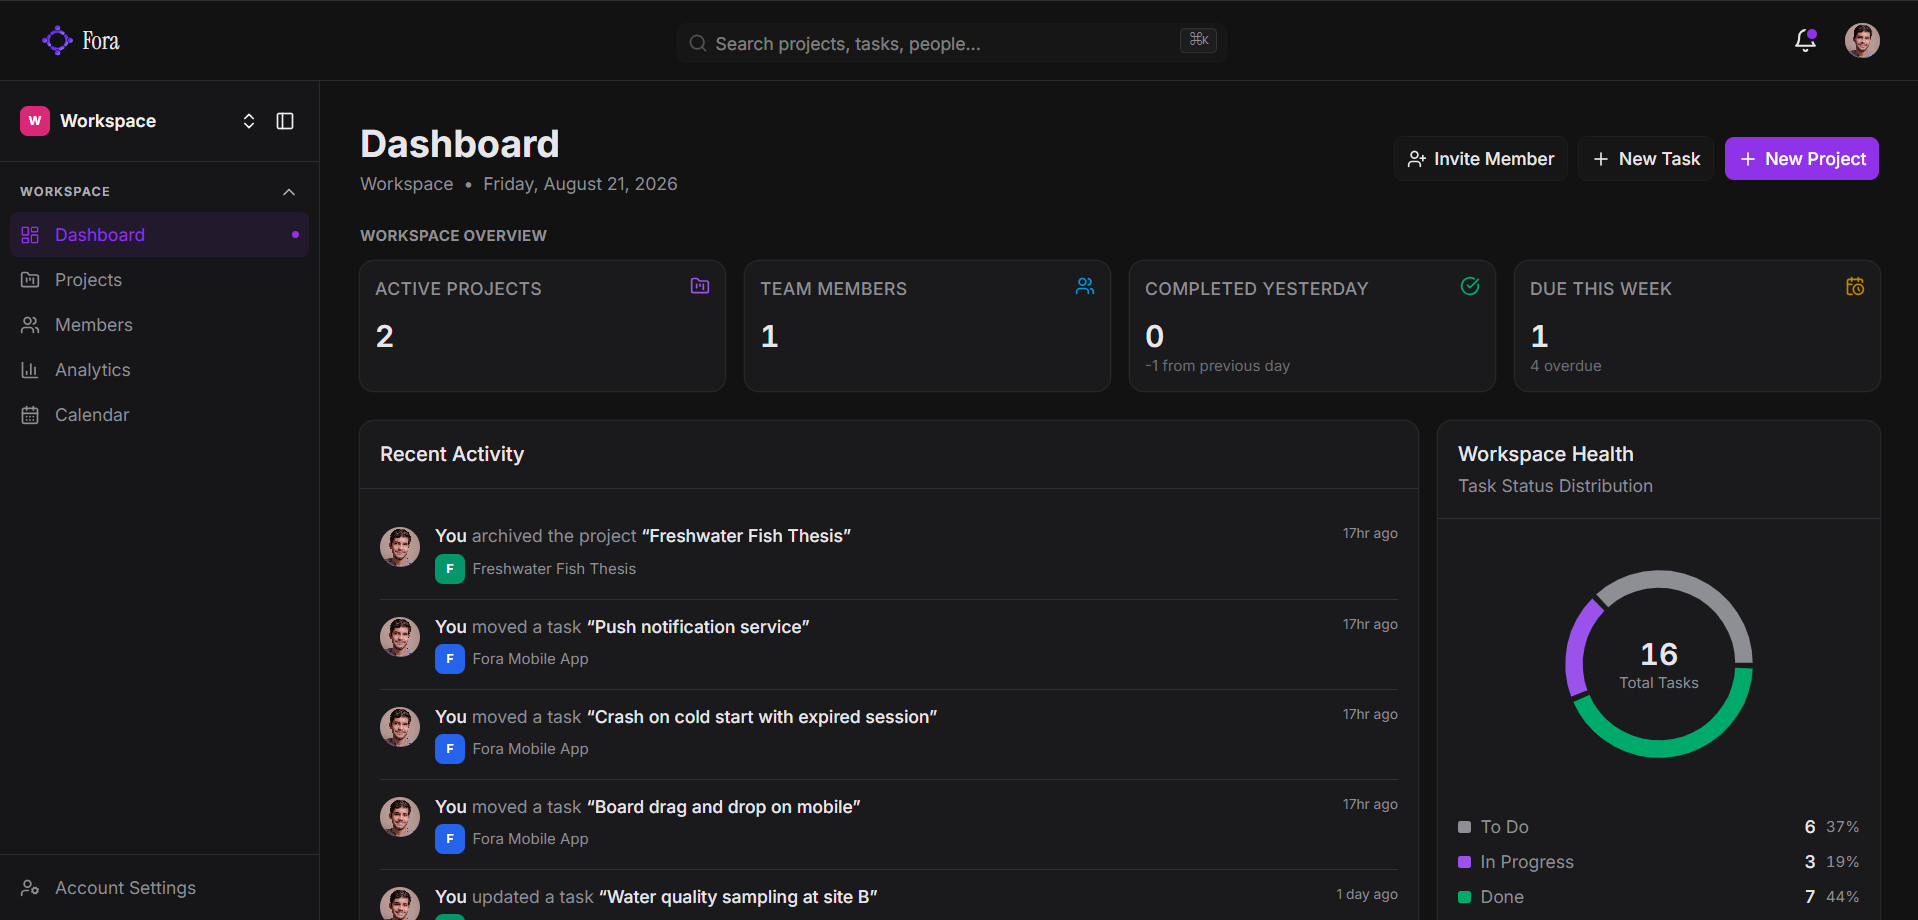This screenshot has width=1918, height=920.
Task: Click the '16 Total Tasks' center label
Action: click(x=1659, y=665)
